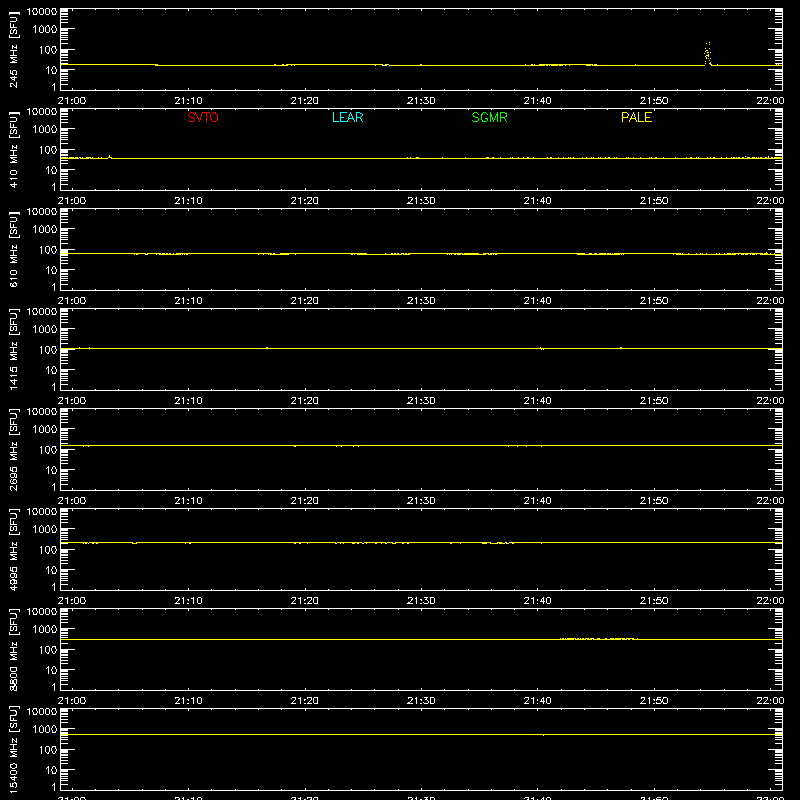Click the 100 tick label on the 1415 MHz axis
This screenshot has height=800, width=800.
point(48,349)
